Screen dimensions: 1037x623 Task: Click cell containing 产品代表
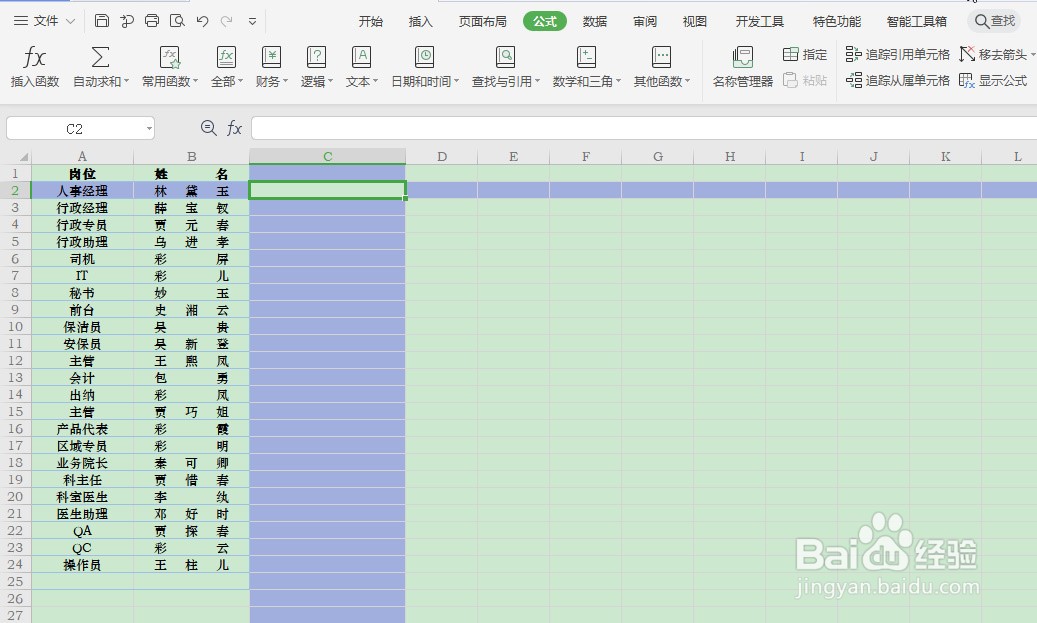point(82,429)
